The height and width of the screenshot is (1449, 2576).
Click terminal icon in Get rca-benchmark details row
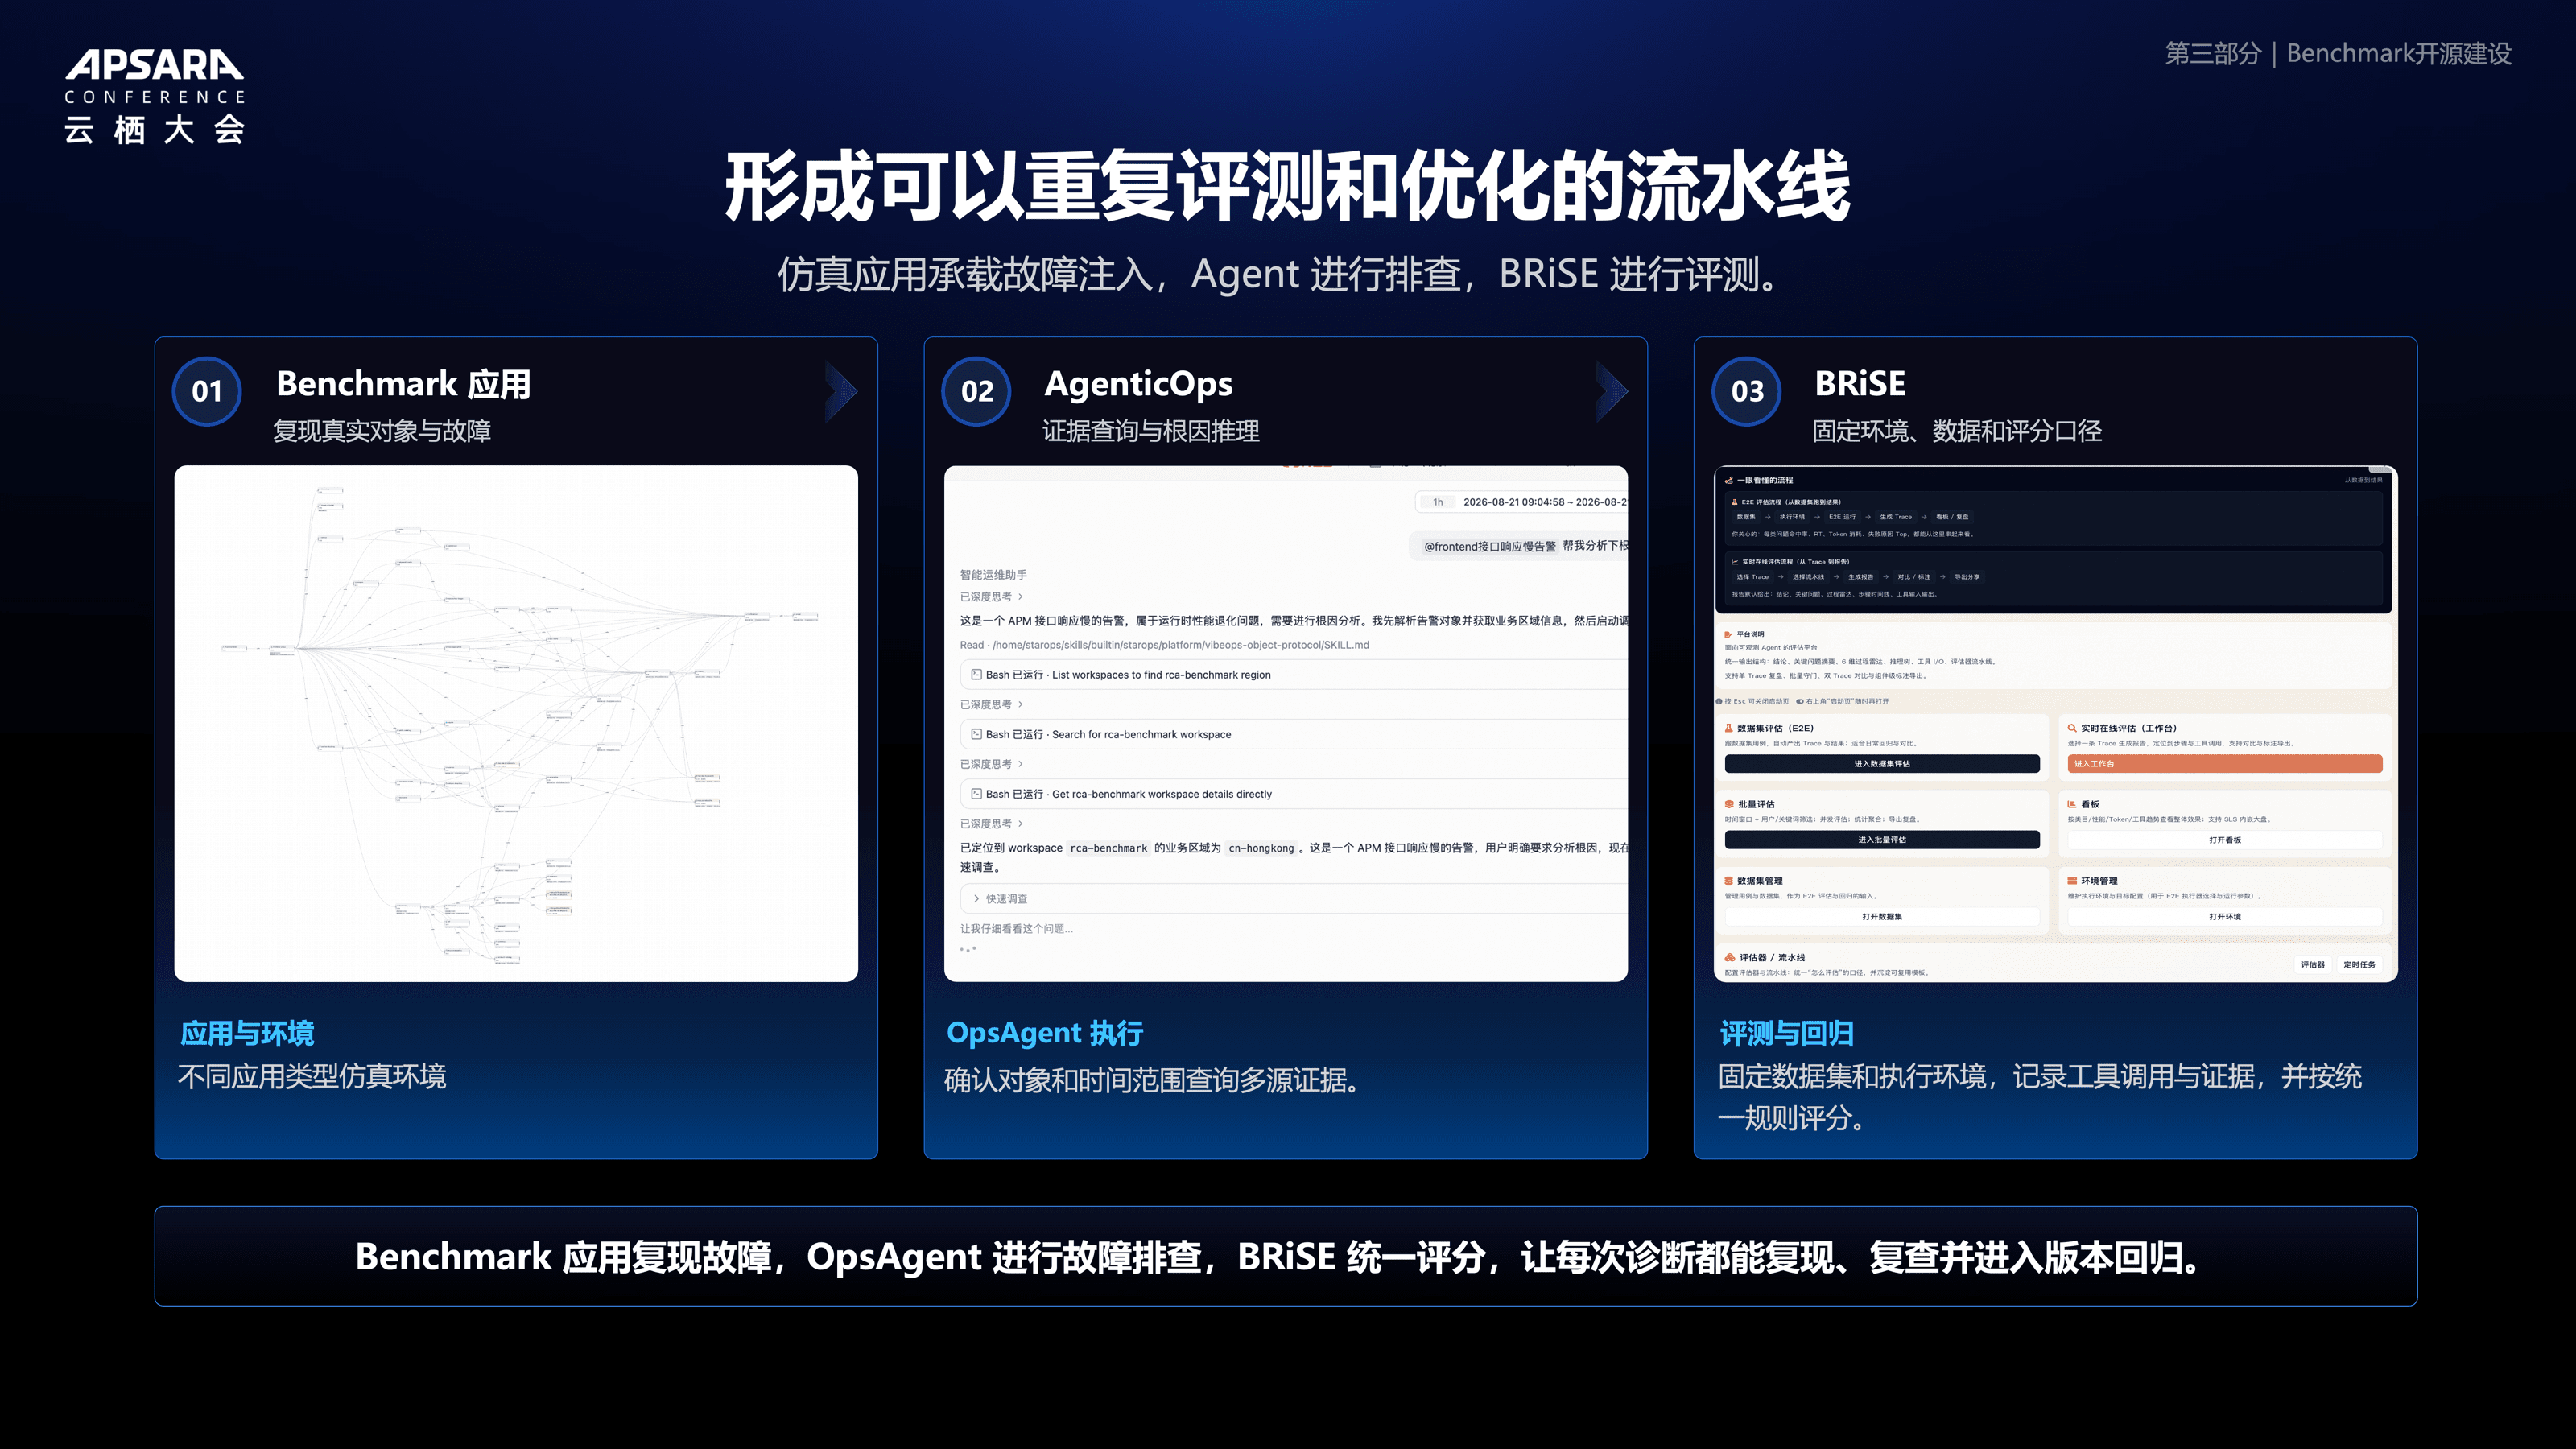(976, 794)
